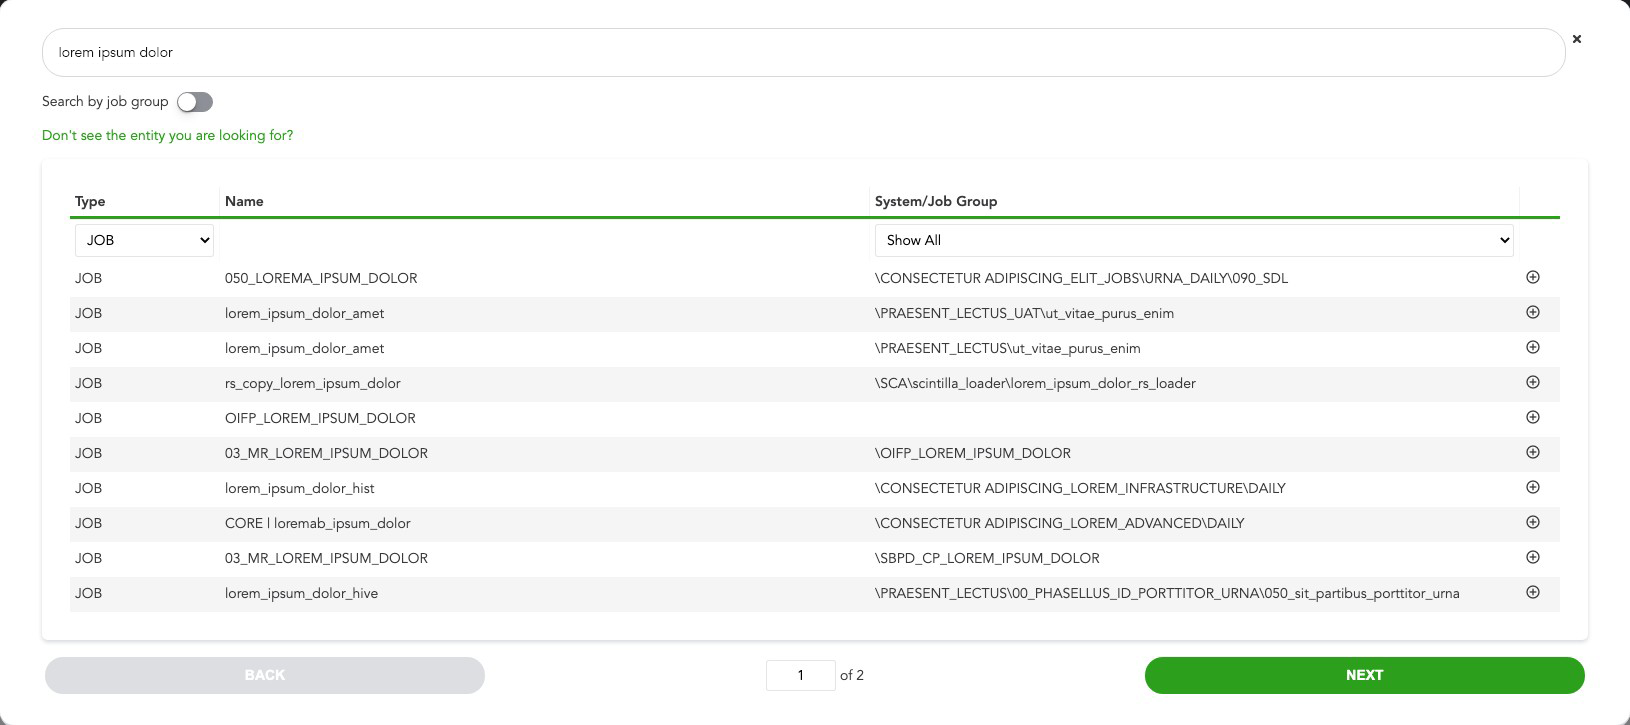Click the Type column header
The width and height of the screenshot is (1630, 725).
click(x=90, y=201)
